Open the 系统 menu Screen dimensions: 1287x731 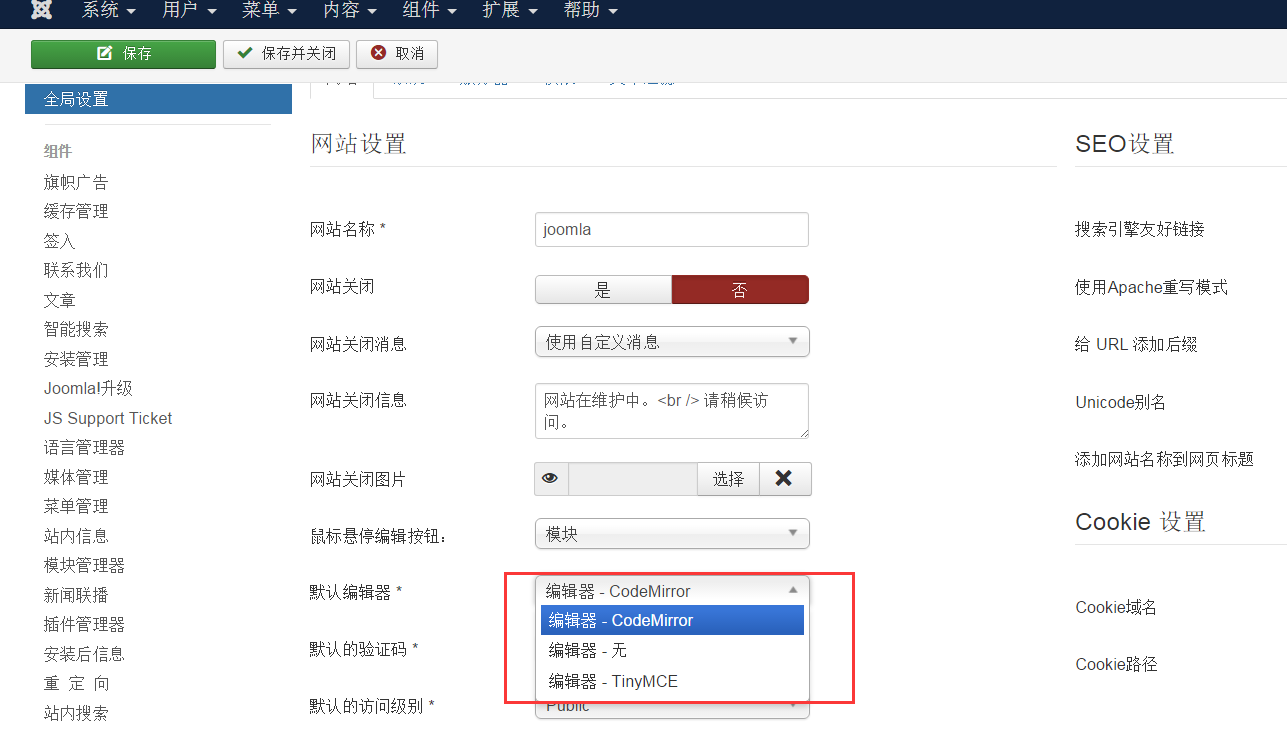pyautogui.click(x=108, y=11)
